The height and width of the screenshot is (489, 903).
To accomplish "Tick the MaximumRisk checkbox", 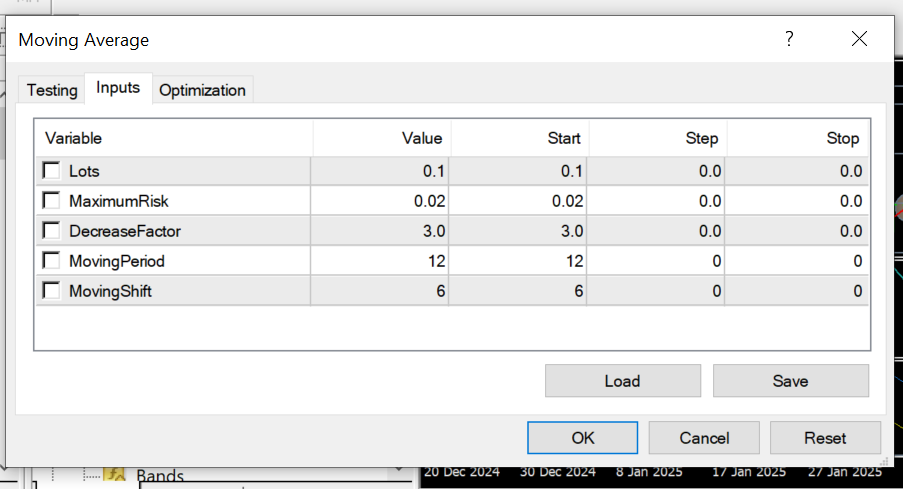I will 51,200.
